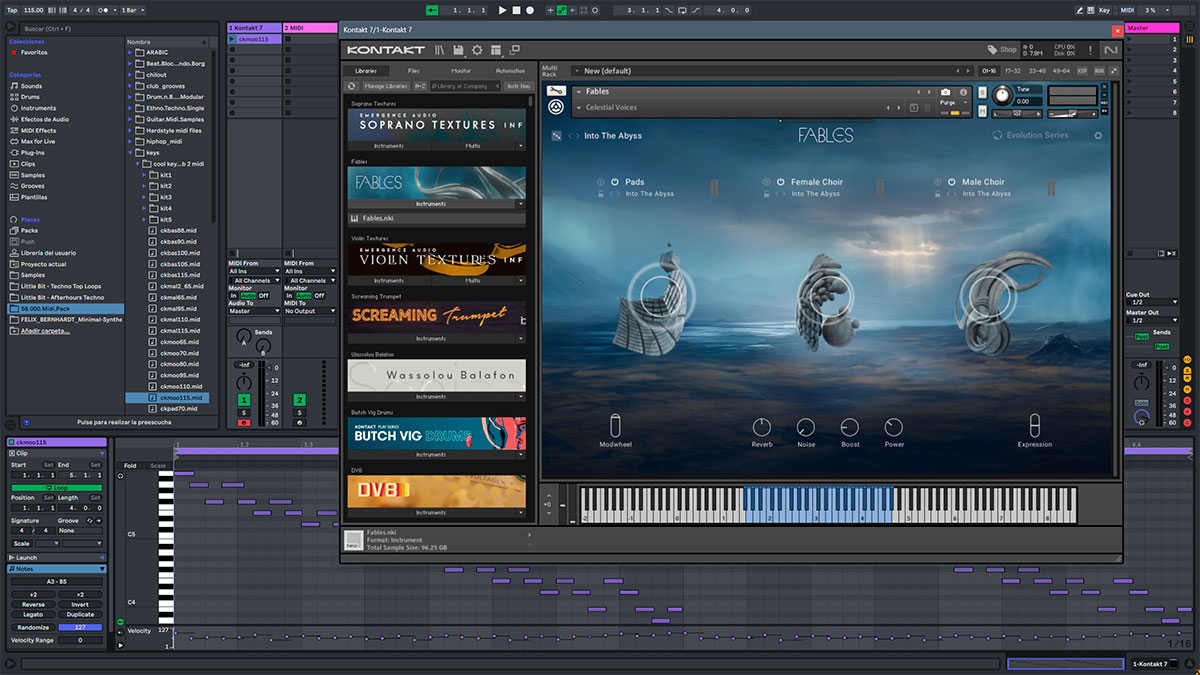The width and height of the screenshot is (1200, 675).
Task: Click the Randomize velocity button
Action: 33,627
